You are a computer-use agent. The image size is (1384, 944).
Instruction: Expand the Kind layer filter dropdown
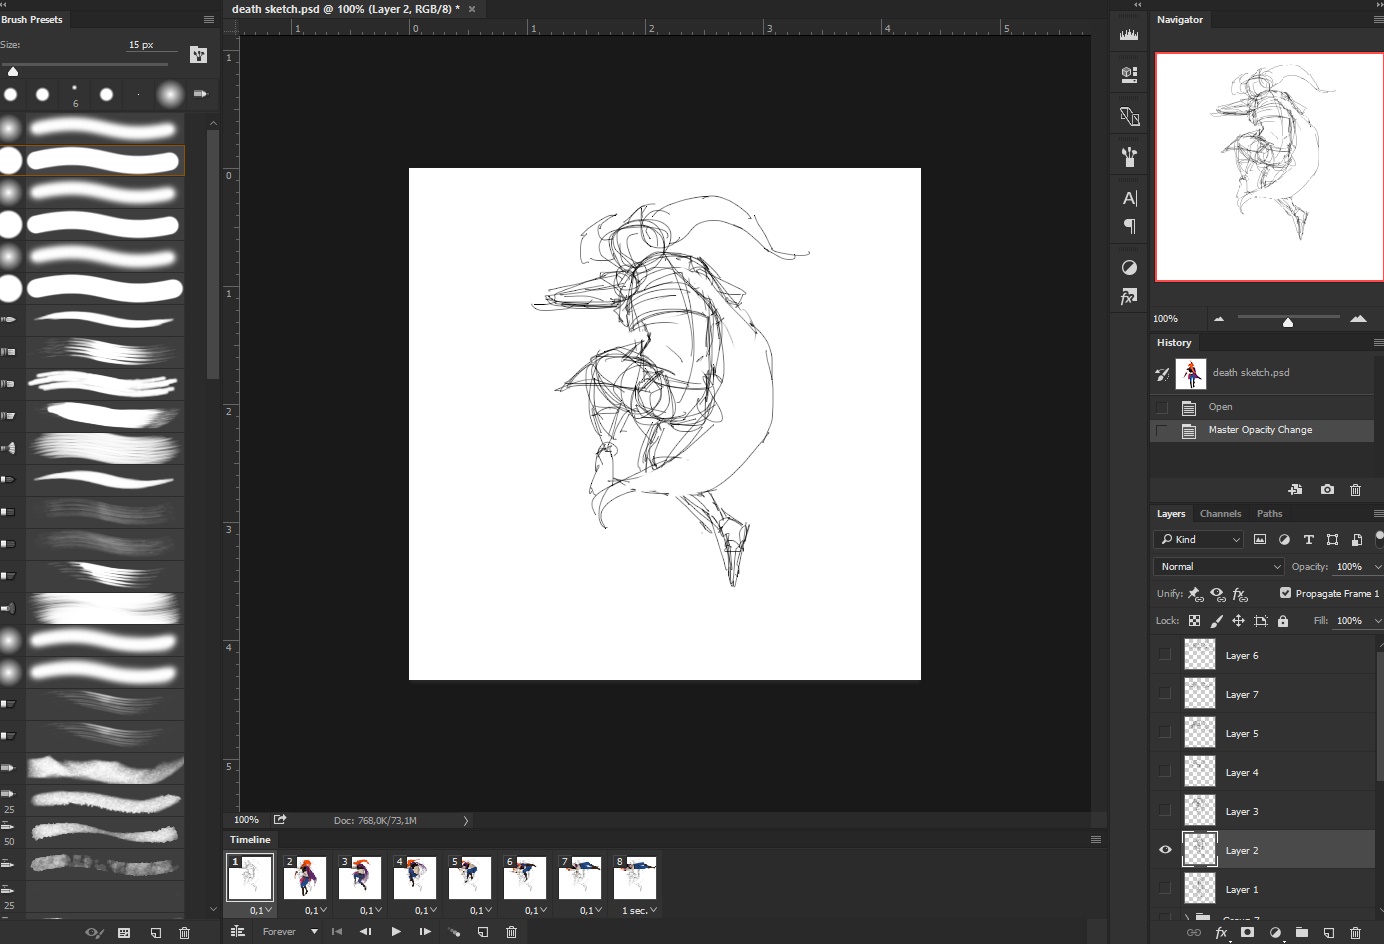pos(1199,539)
